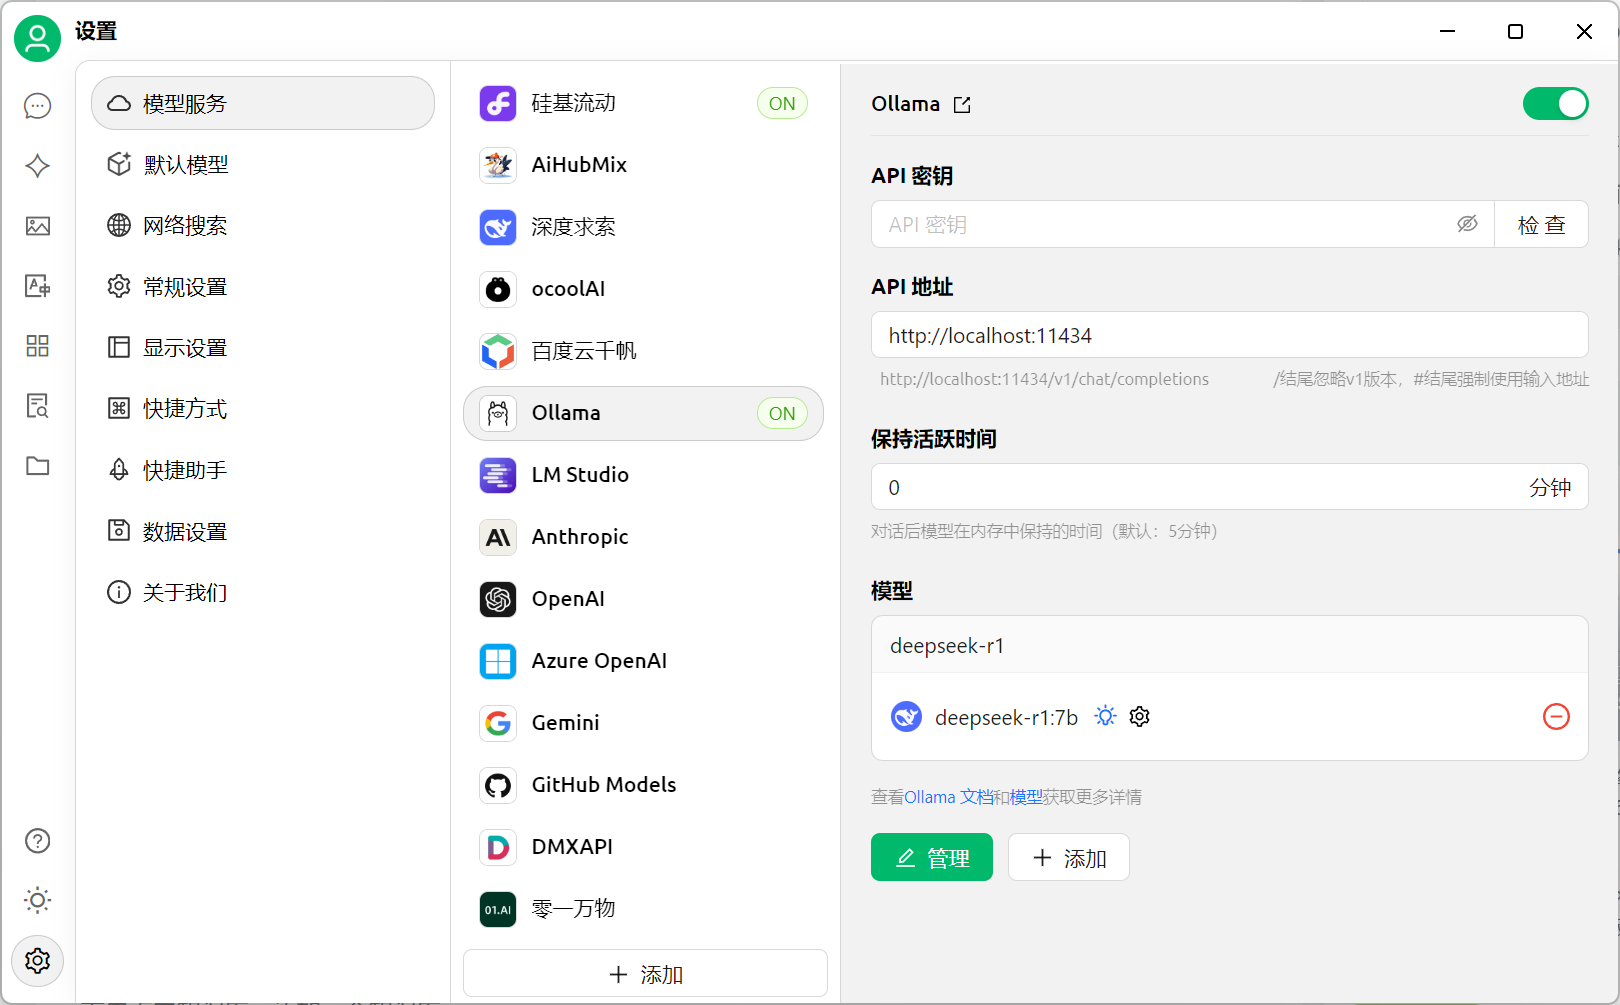Open the mini apps grid icon
This screenshot has height=1005, width=1620.
point(38,346)
